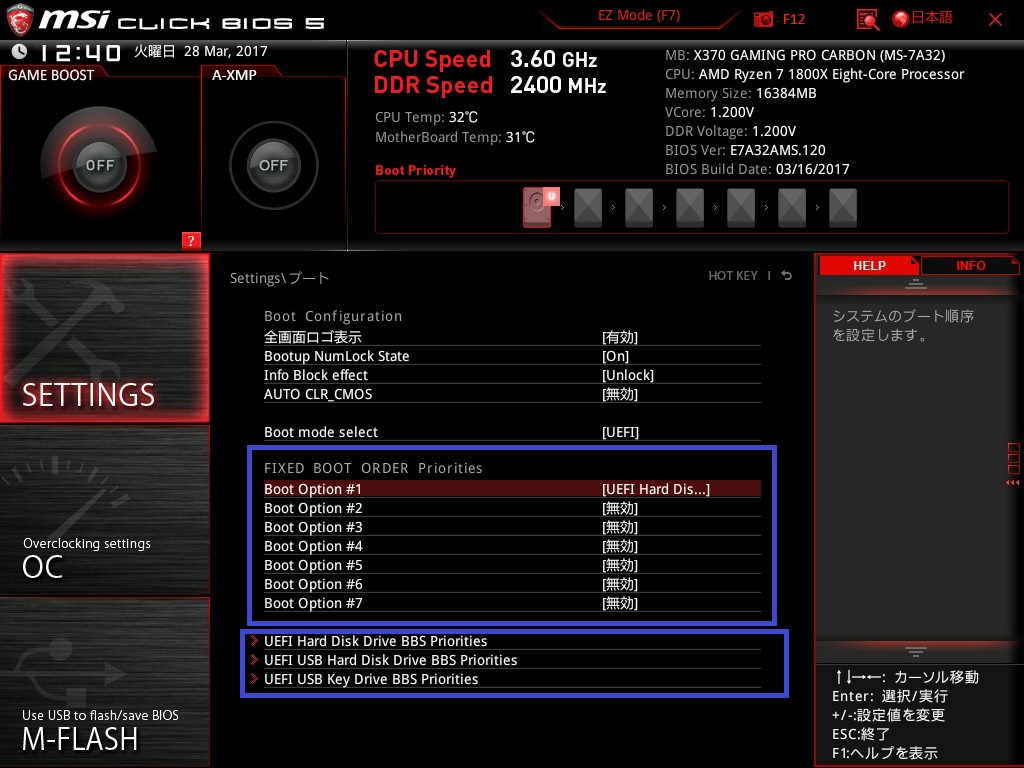This screenshot has height=768, width=1024.
Task: Click the time display 12:40
Action: pyautogui.click(x=80, y=52)
